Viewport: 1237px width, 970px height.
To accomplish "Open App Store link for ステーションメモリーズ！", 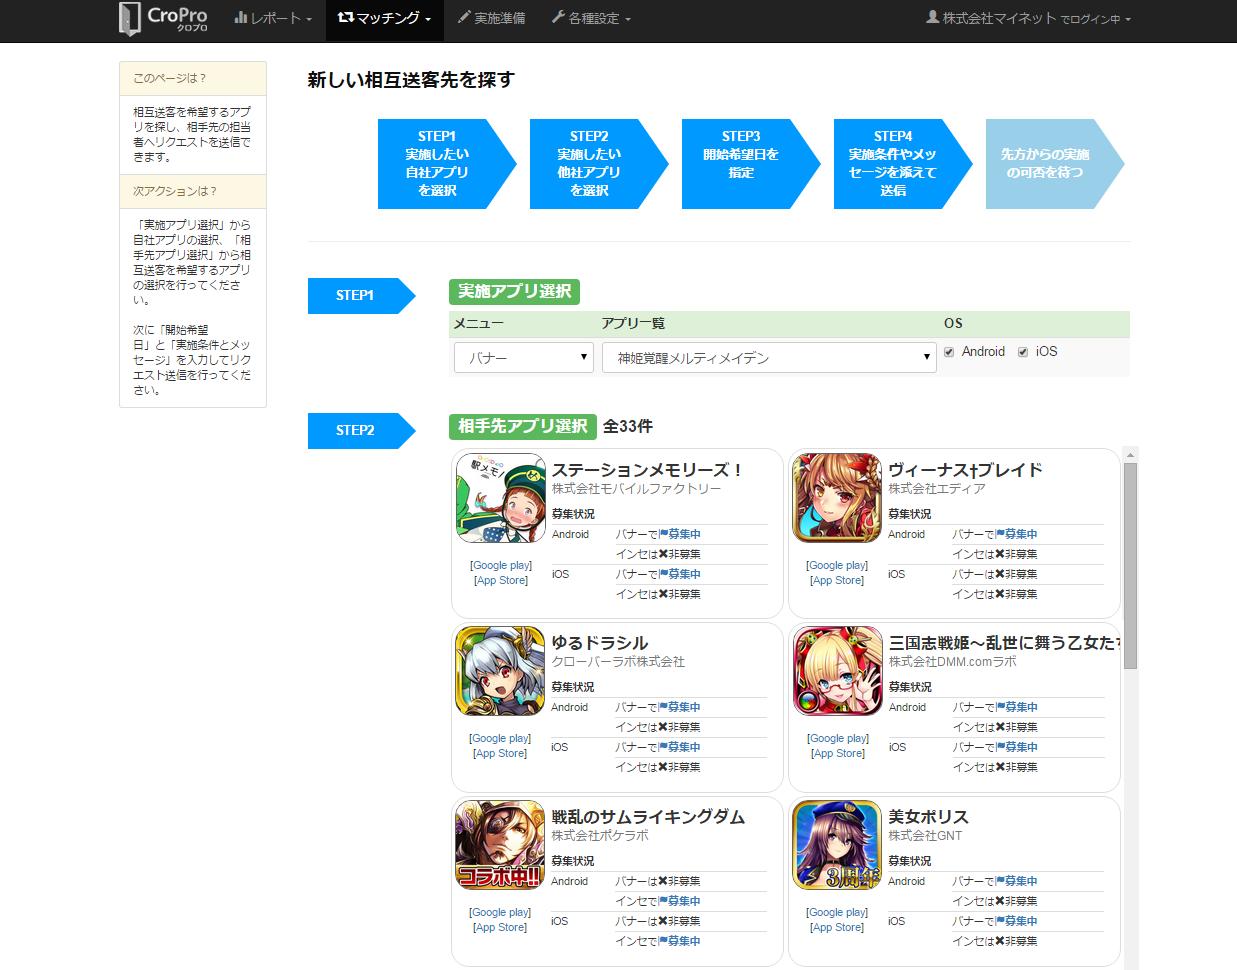I will [501, 580].
